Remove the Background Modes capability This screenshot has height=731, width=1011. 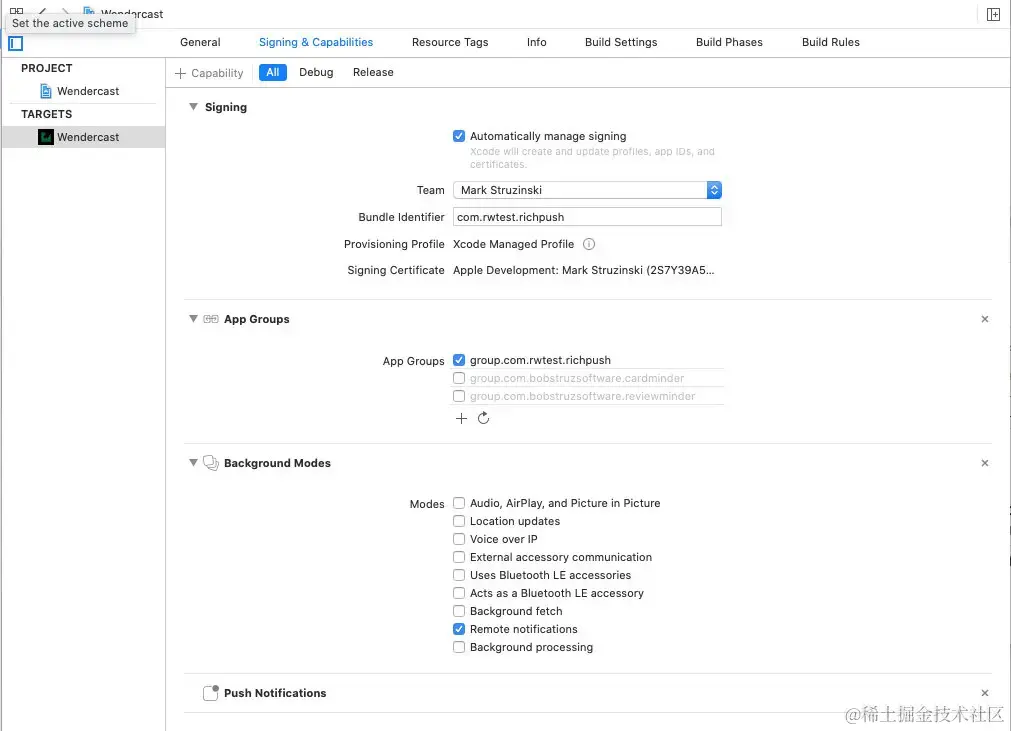pyautogui.click(x=985, y=463)
